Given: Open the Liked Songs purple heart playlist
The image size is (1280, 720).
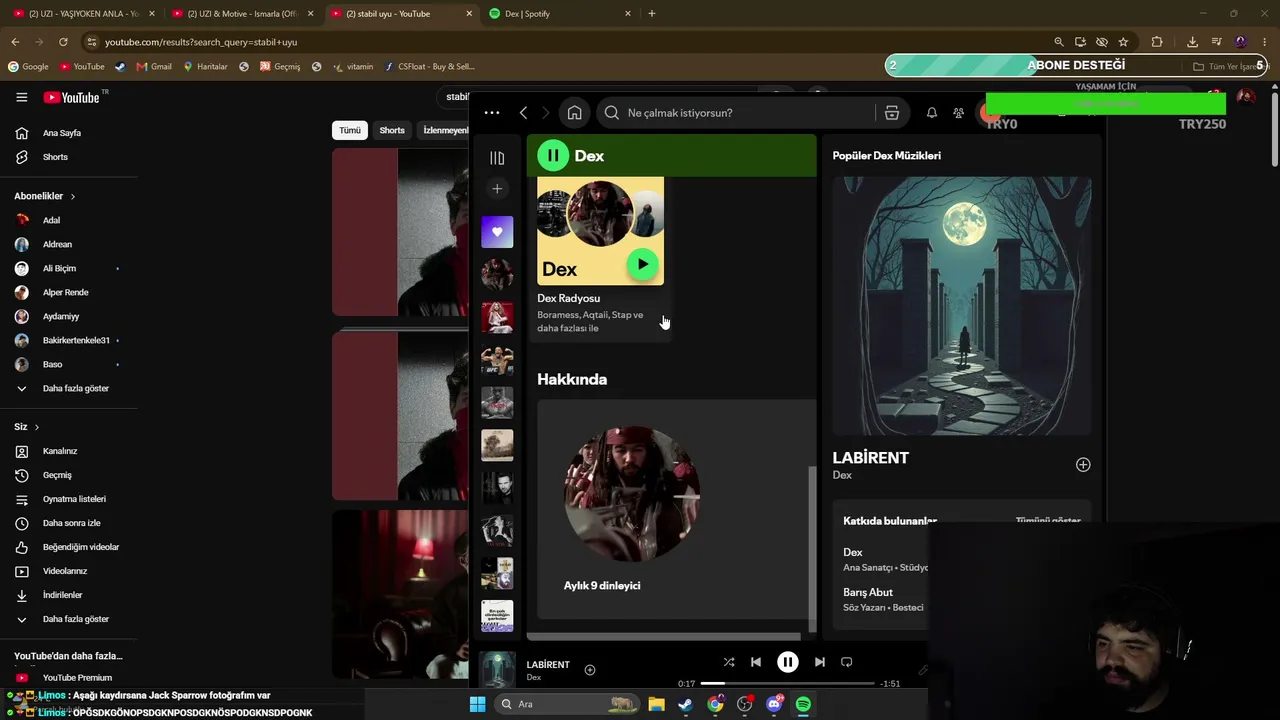Looking at the screenshot, I should (x=497, y=232).
